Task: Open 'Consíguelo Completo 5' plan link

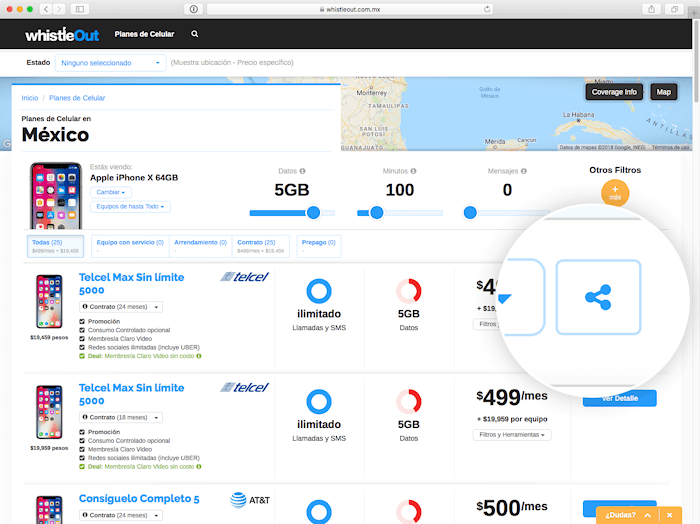Action: (x=139, y=499)
